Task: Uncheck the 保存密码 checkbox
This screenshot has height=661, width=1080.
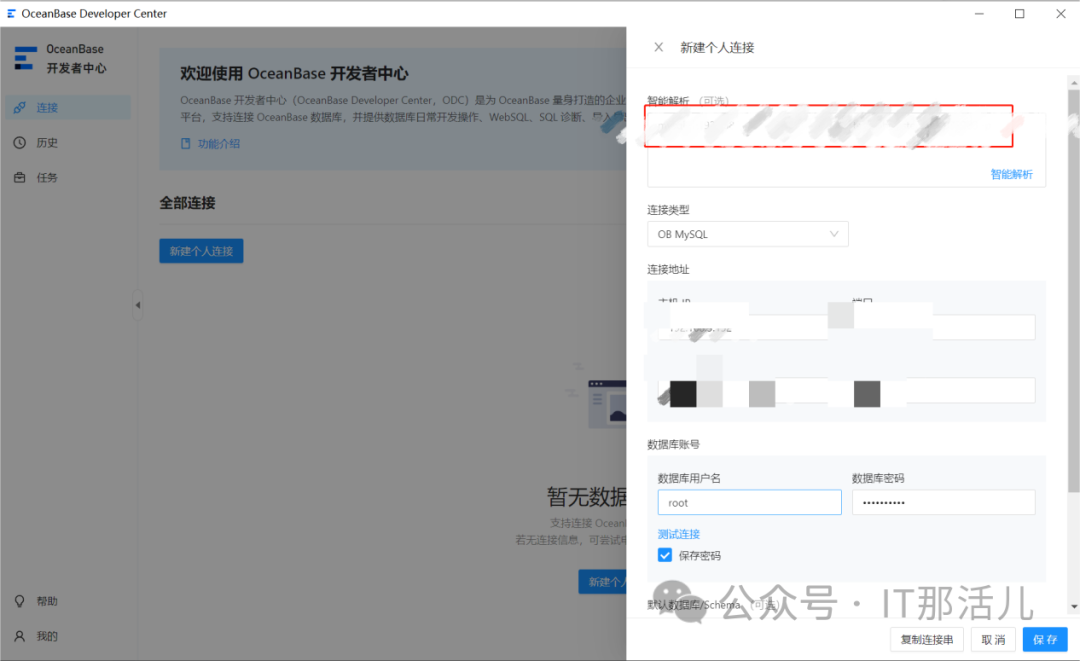Action: (665, 555)
